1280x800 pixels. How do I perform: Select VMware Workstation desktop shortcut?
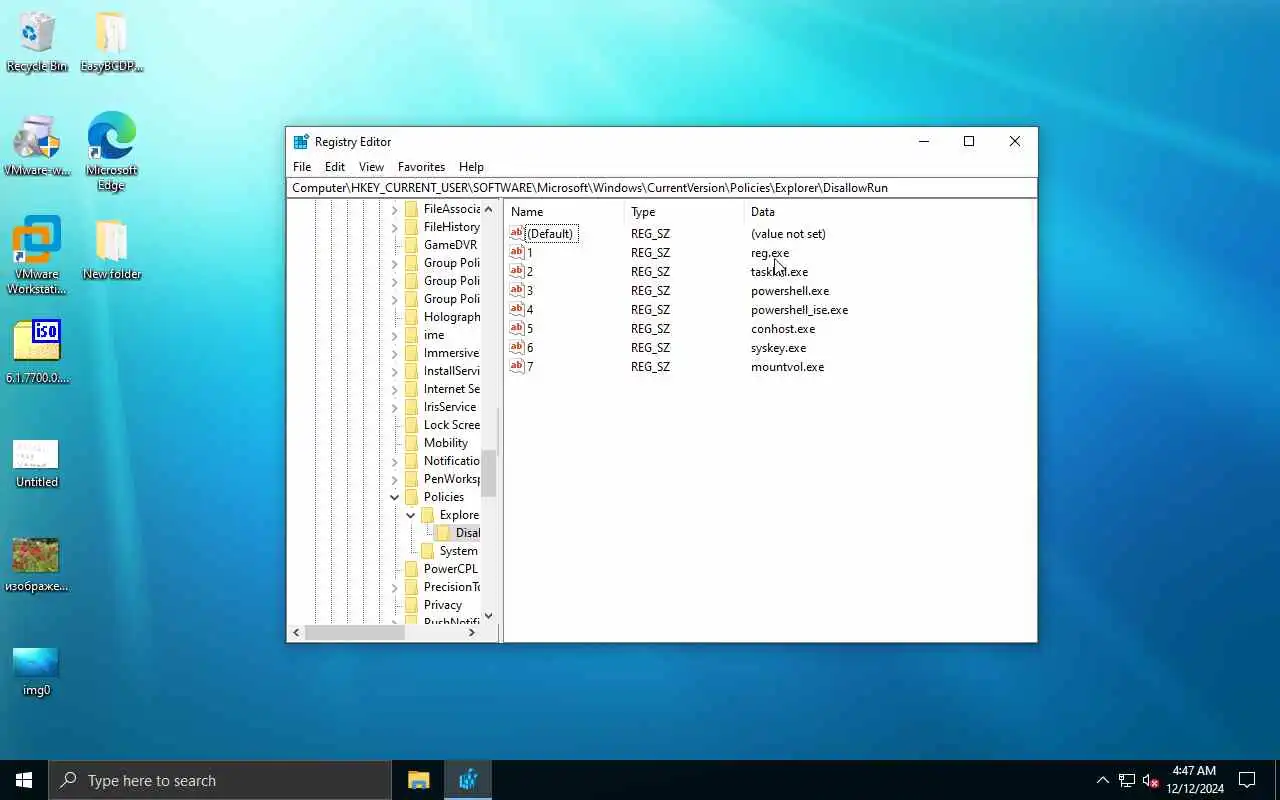coord(37,255)
